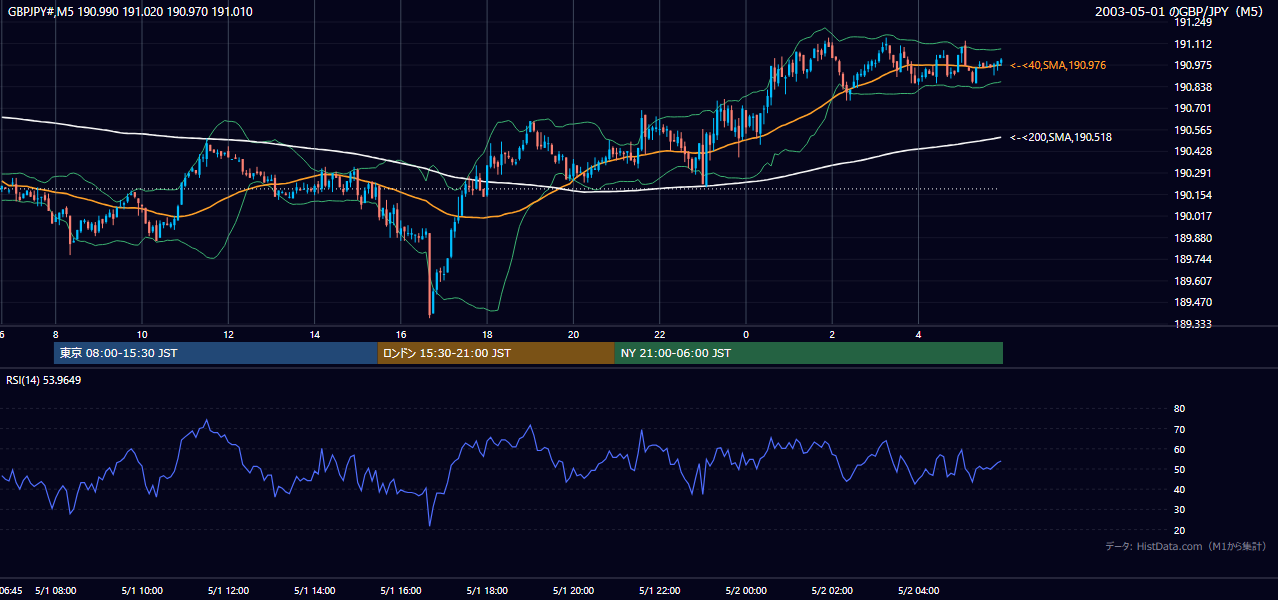Click hour tick 16 under price chart
The height and width of the screenshot is (600, 1278).
click(401, 335)
